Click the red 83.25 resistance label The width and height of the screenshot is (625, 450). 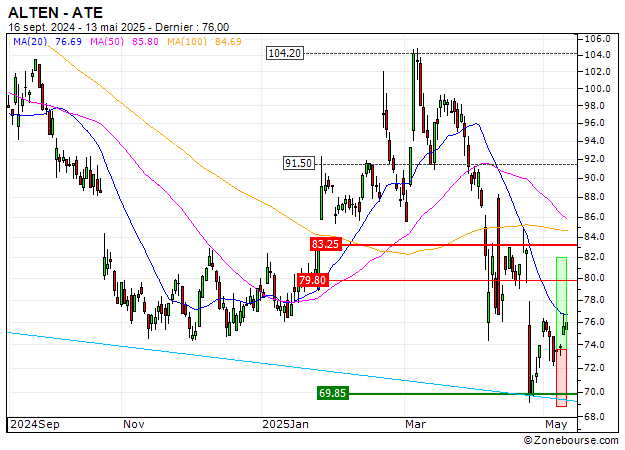tap(325, 244)
